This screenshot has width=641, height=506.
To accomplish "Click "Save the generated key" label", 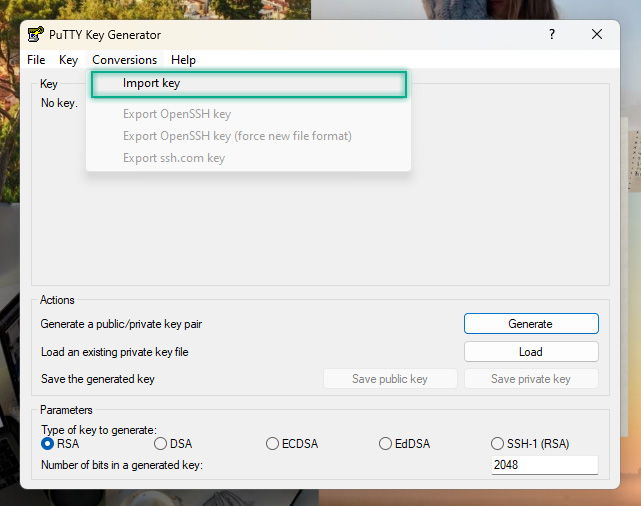I will pyautogui.click(x=98, y=379).
